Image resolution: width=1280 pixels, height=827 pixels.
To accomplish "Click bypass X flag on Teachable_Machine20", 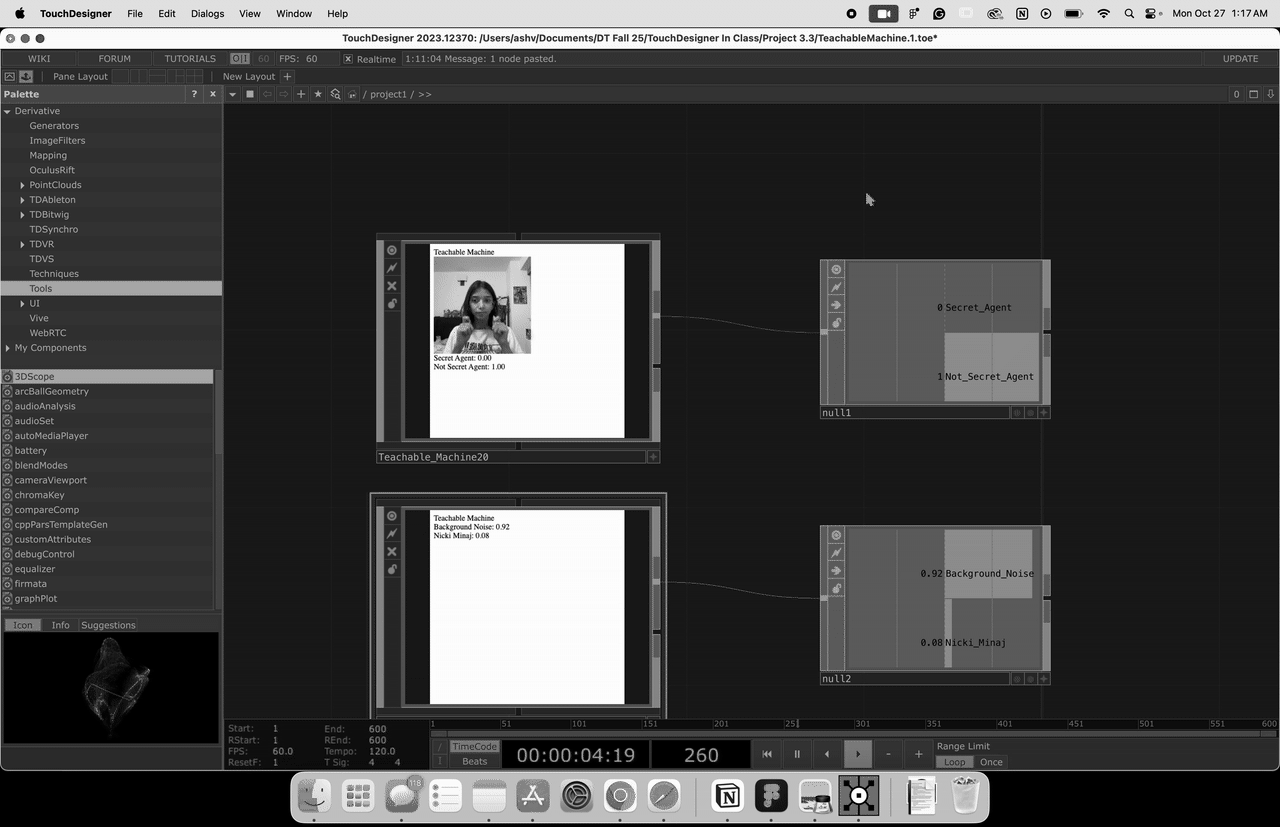I will (392, 286).
